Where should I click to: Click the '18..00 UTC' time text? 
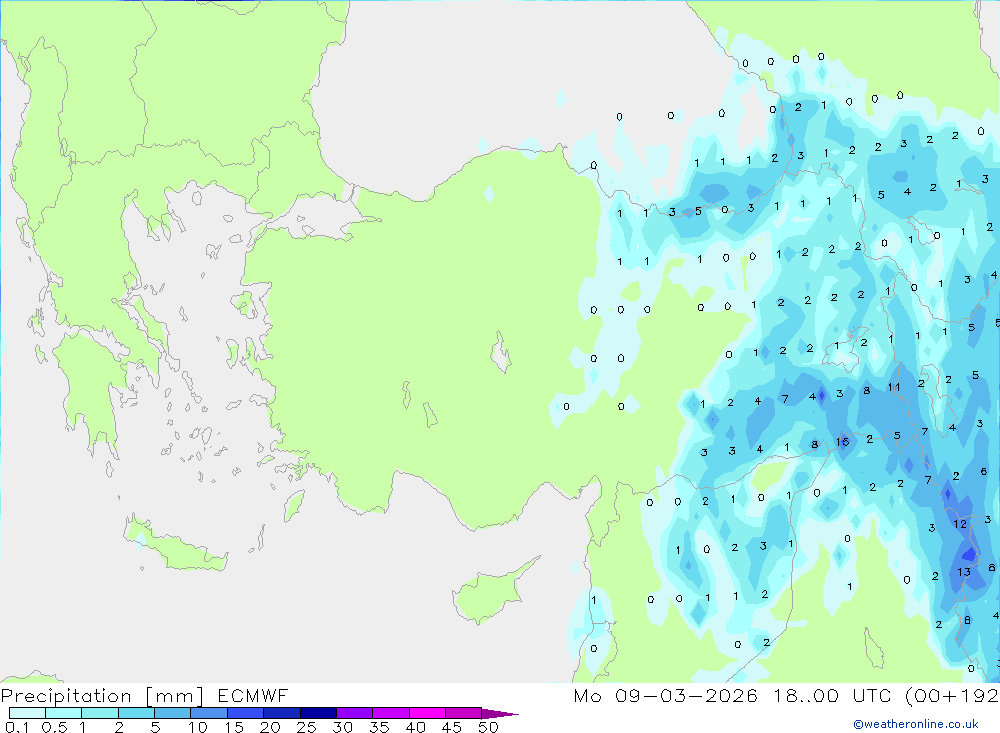(x=832, y=695)
